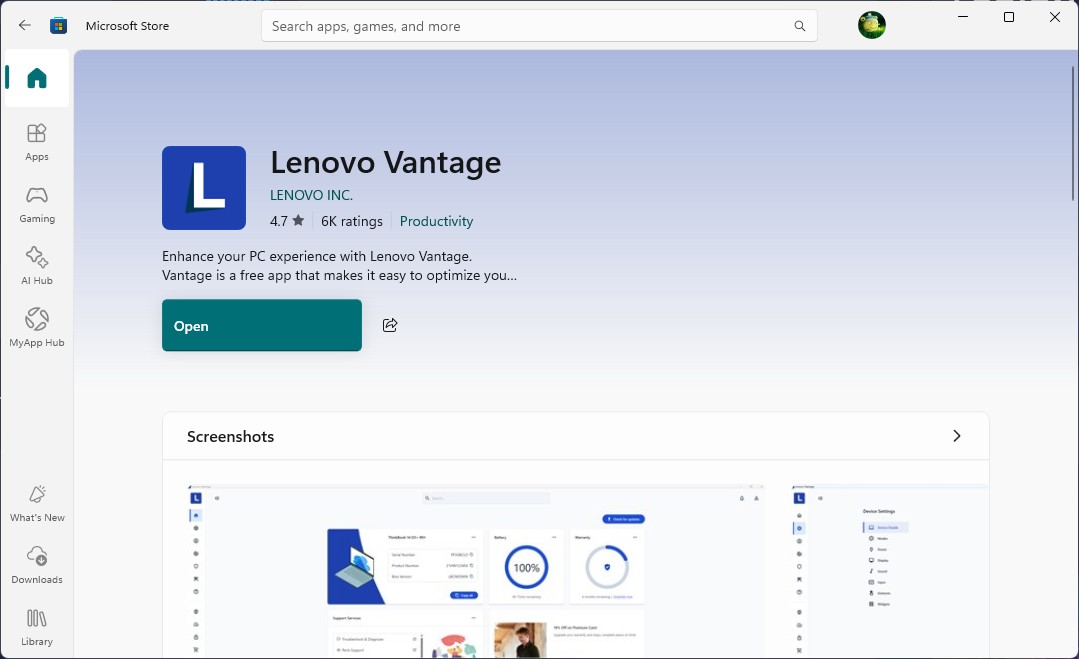Click the Open button for Lenovo Vantage
This screenshot has width=1079, height=659.
261,325
